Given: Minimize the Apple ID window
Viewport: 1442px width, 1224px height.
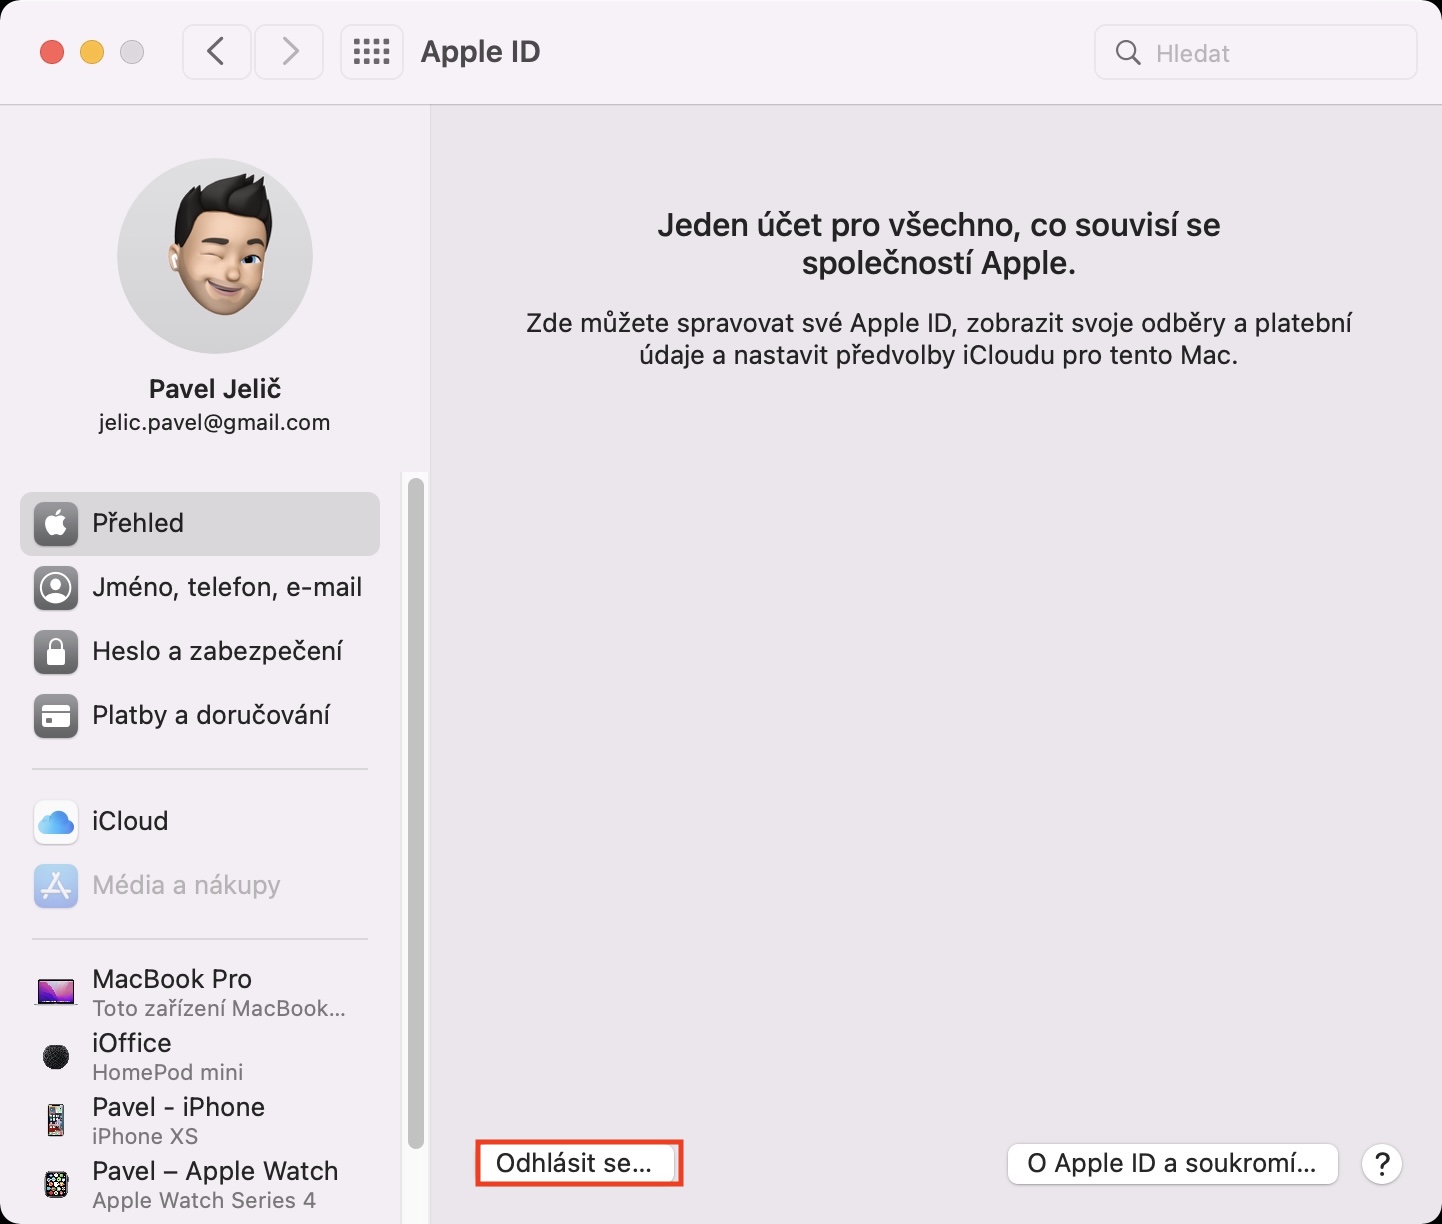Looking at the screenshot, I should coord(92,52).
